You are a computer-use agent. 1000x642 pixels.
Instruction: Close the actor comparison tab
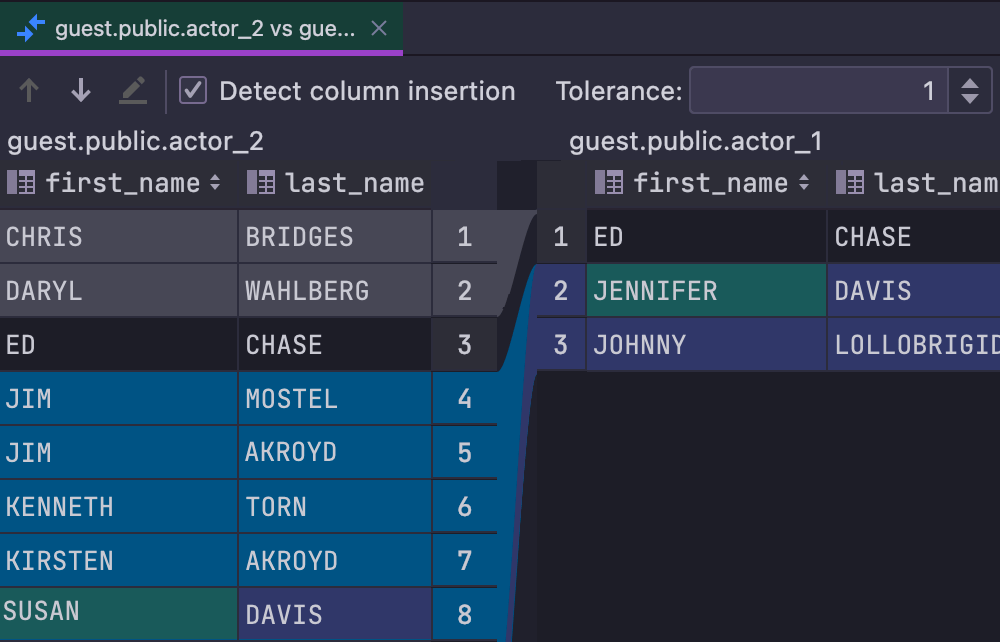click(x=379, y=29)
